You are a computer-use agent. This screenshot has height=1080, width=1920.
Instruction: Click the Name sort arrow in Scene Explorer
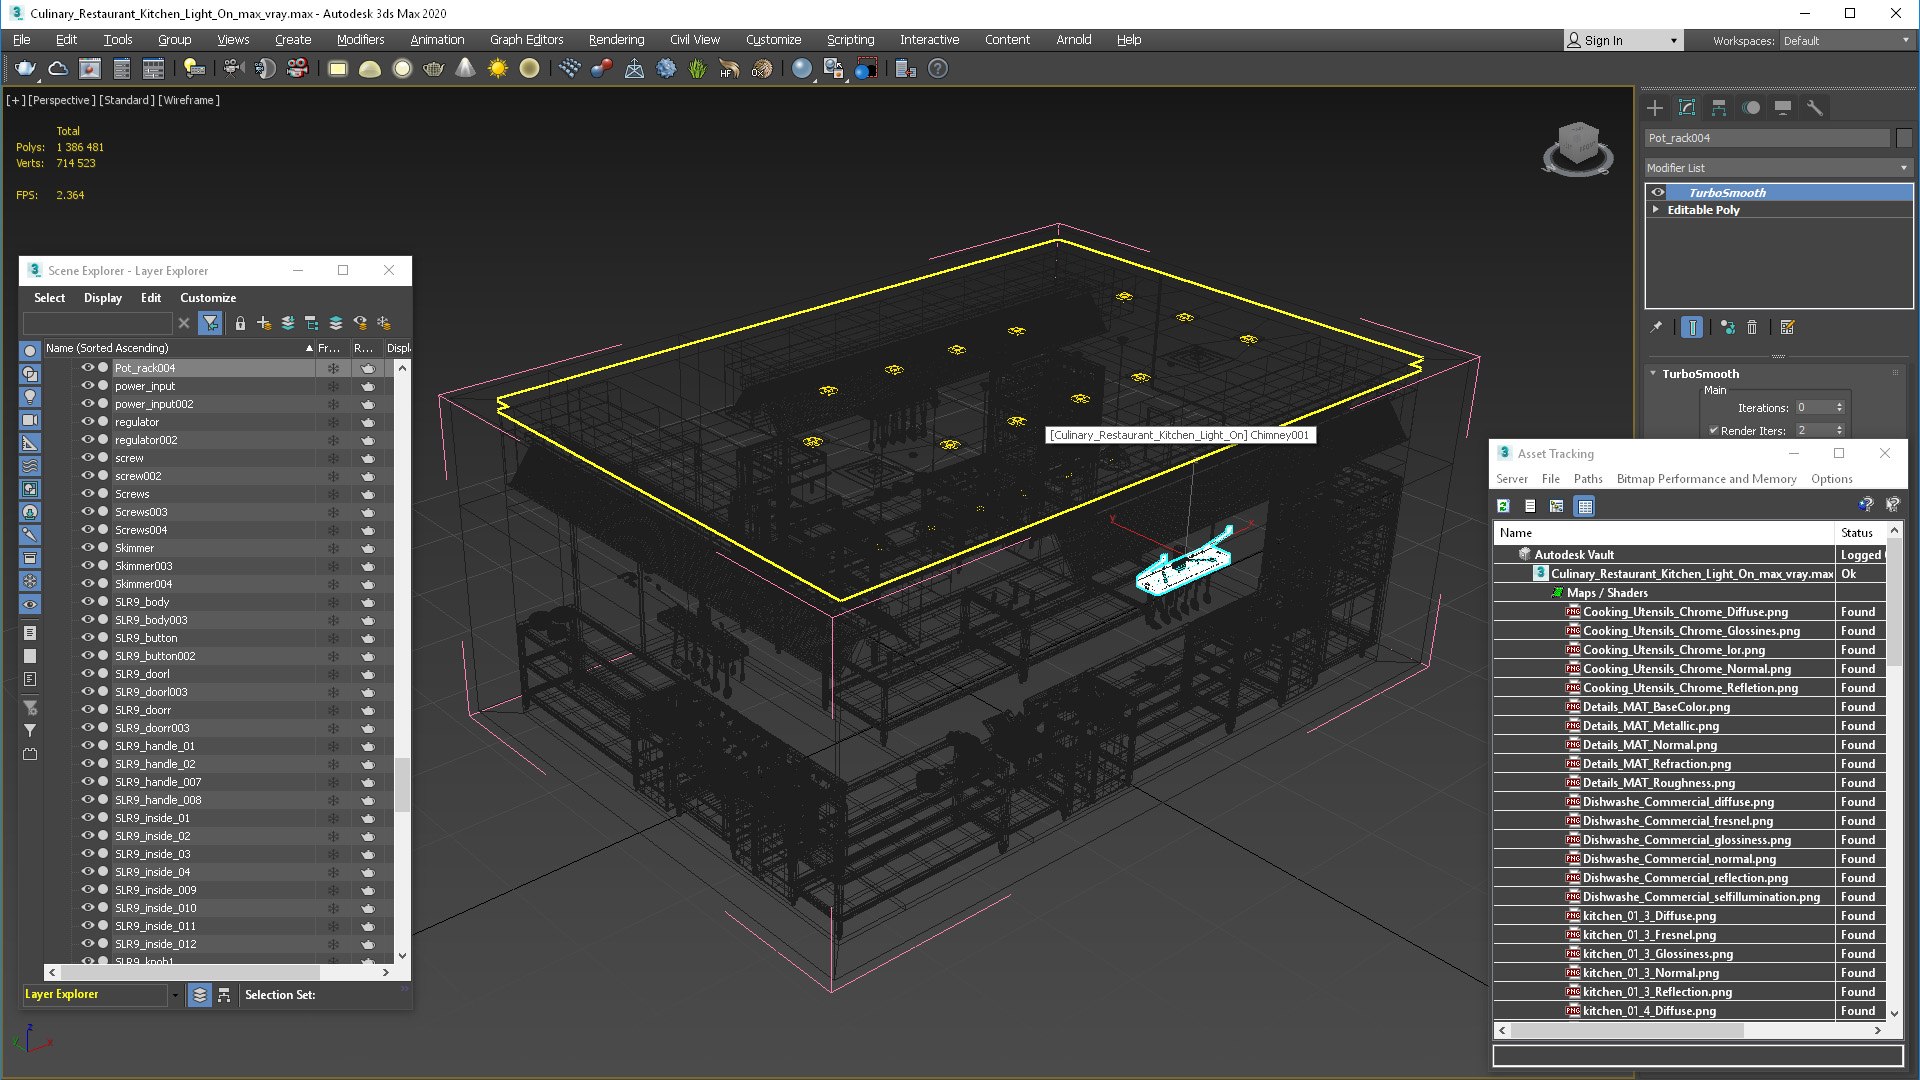tap(309, 348)
